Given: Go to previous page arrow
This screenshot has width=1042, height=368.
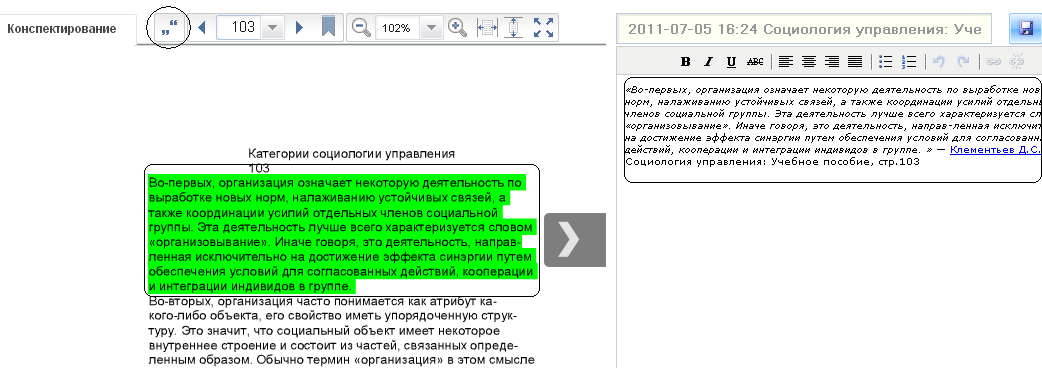Looking at the screenshot, I should click(x=203, y=27).
